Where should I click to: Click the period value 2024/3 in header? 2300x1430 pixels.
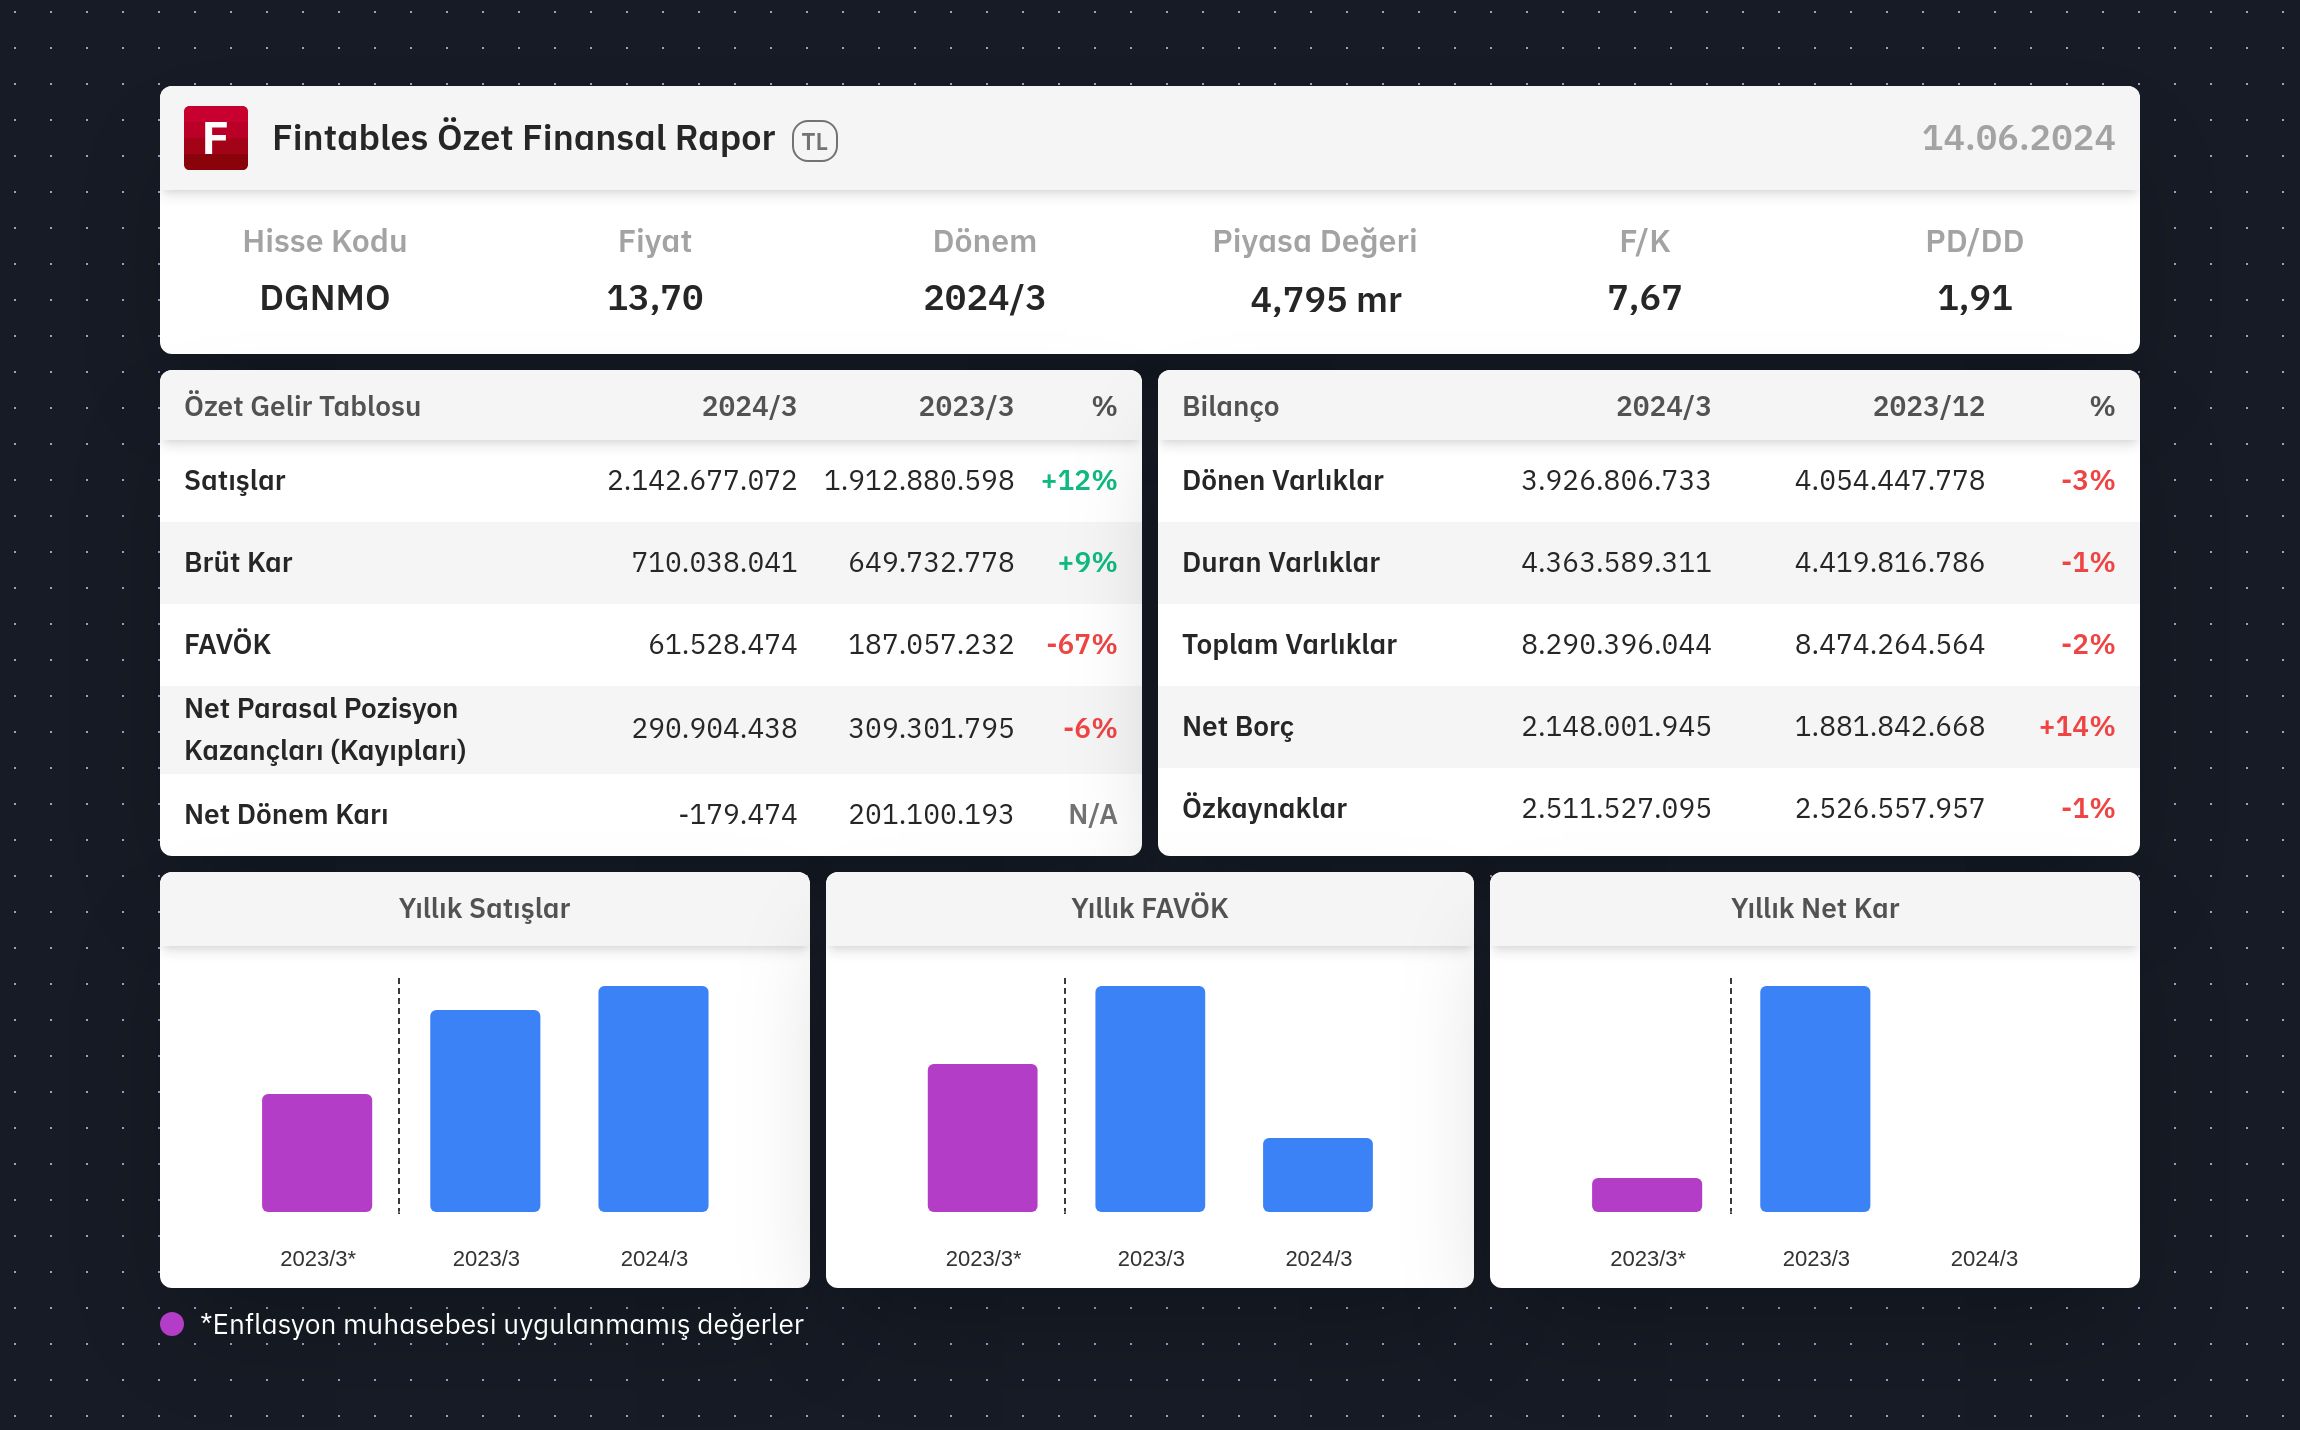[985, 298]
